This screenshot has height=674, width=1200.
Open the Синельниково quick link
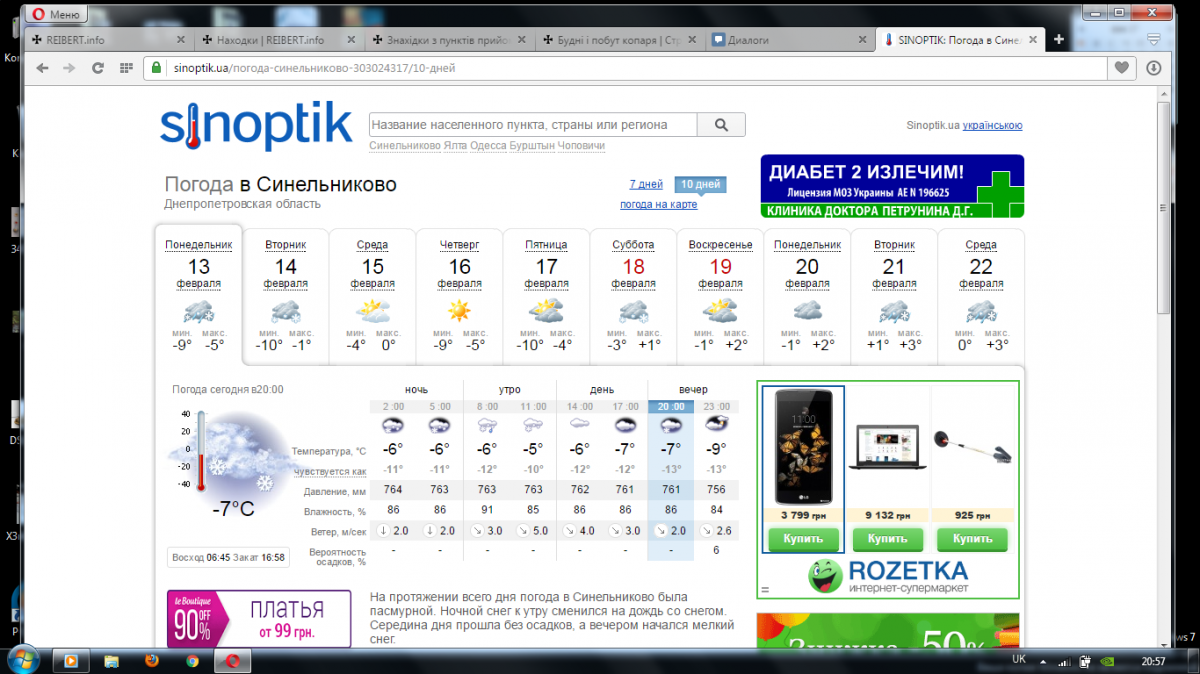click(x=404, y=146)
